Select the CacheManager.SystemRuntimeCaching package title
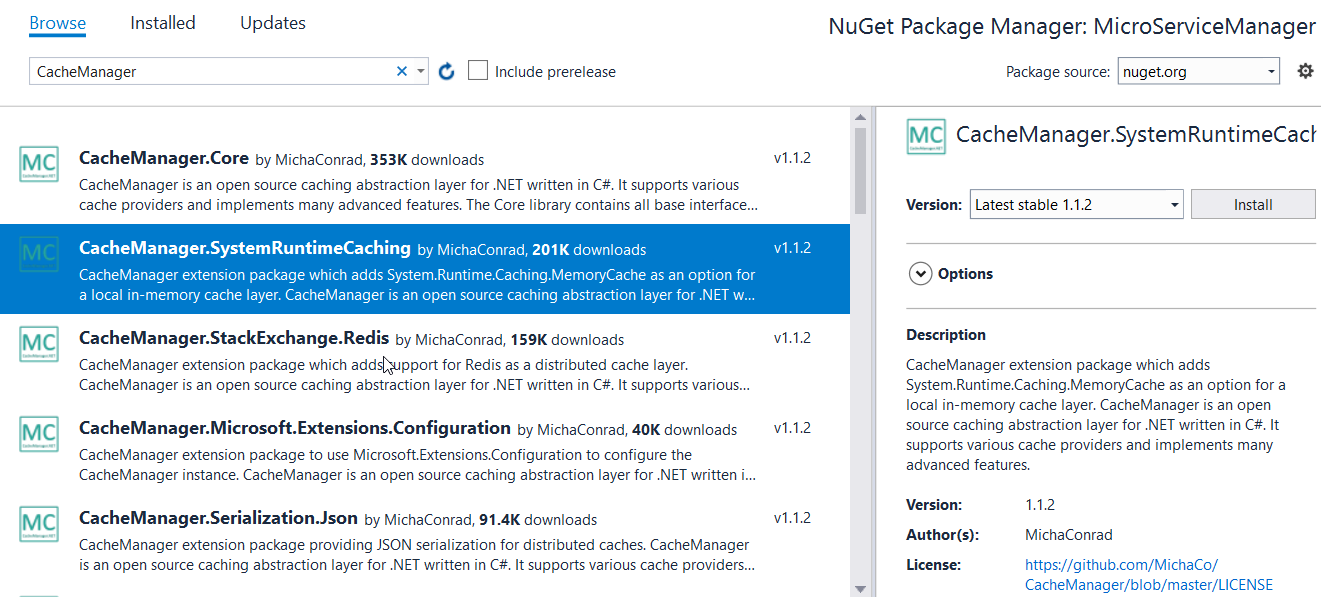1321x597 pixels. point(245,248)
